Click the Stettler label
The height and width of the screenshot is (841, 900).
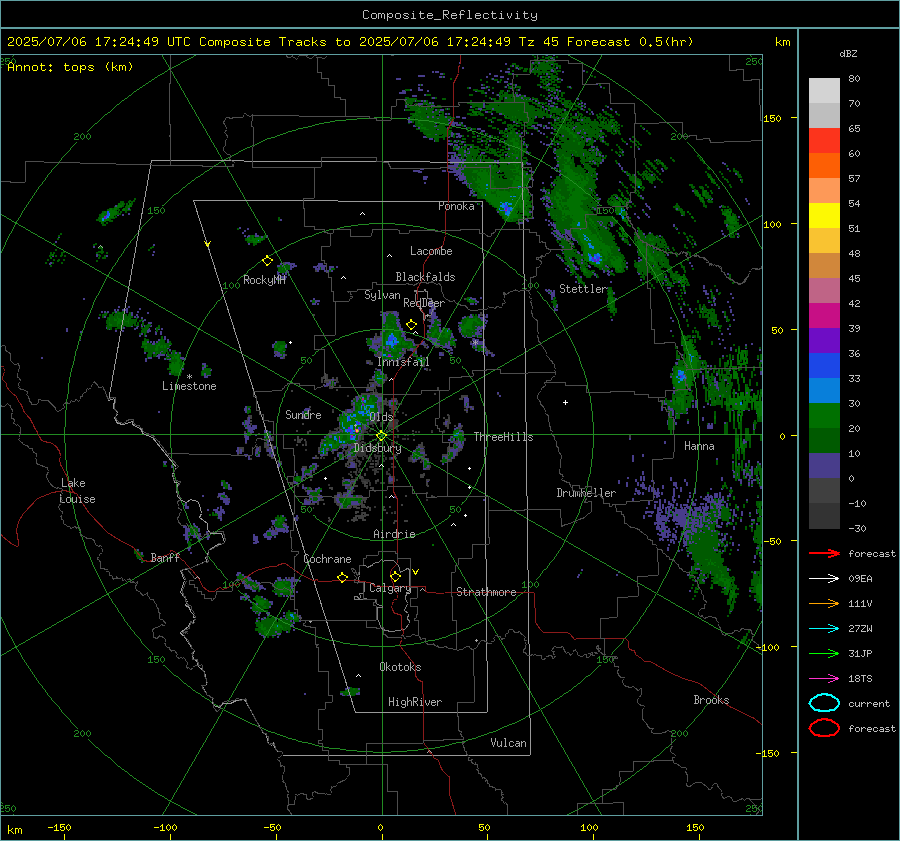[583, 289]
